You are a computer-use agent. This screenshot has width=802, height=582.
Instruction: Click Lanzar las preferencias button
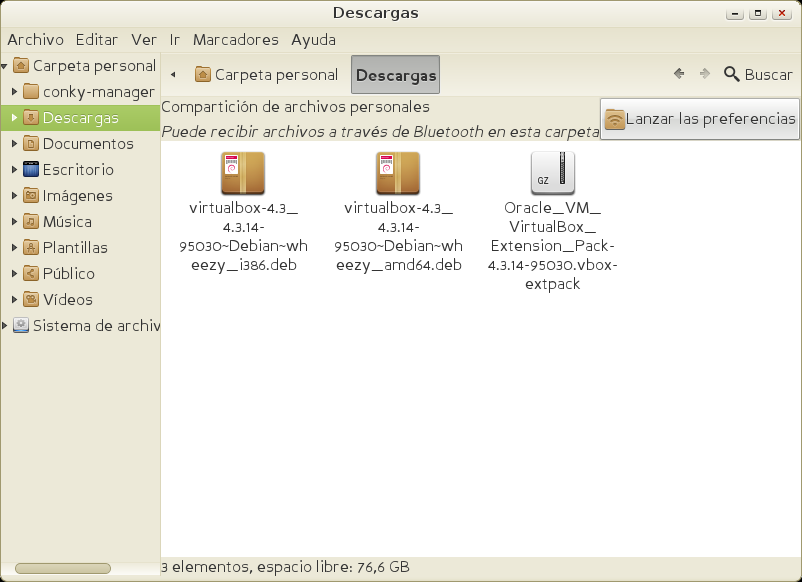point(700,119)
